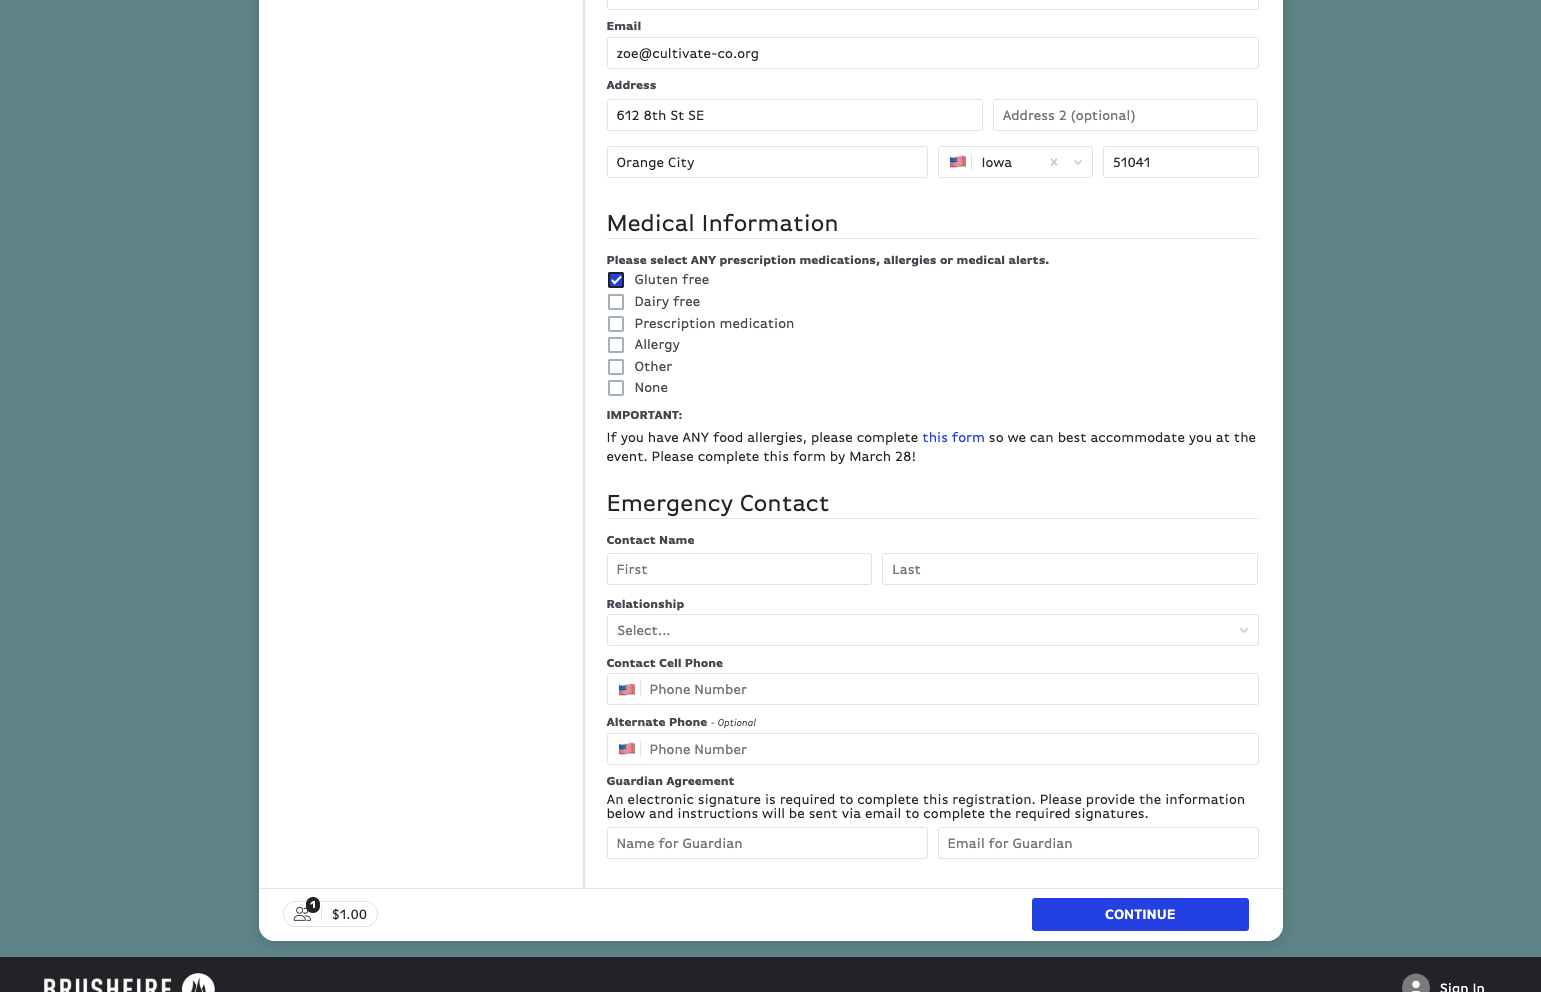Check the Other medical option

coord(616,367)
